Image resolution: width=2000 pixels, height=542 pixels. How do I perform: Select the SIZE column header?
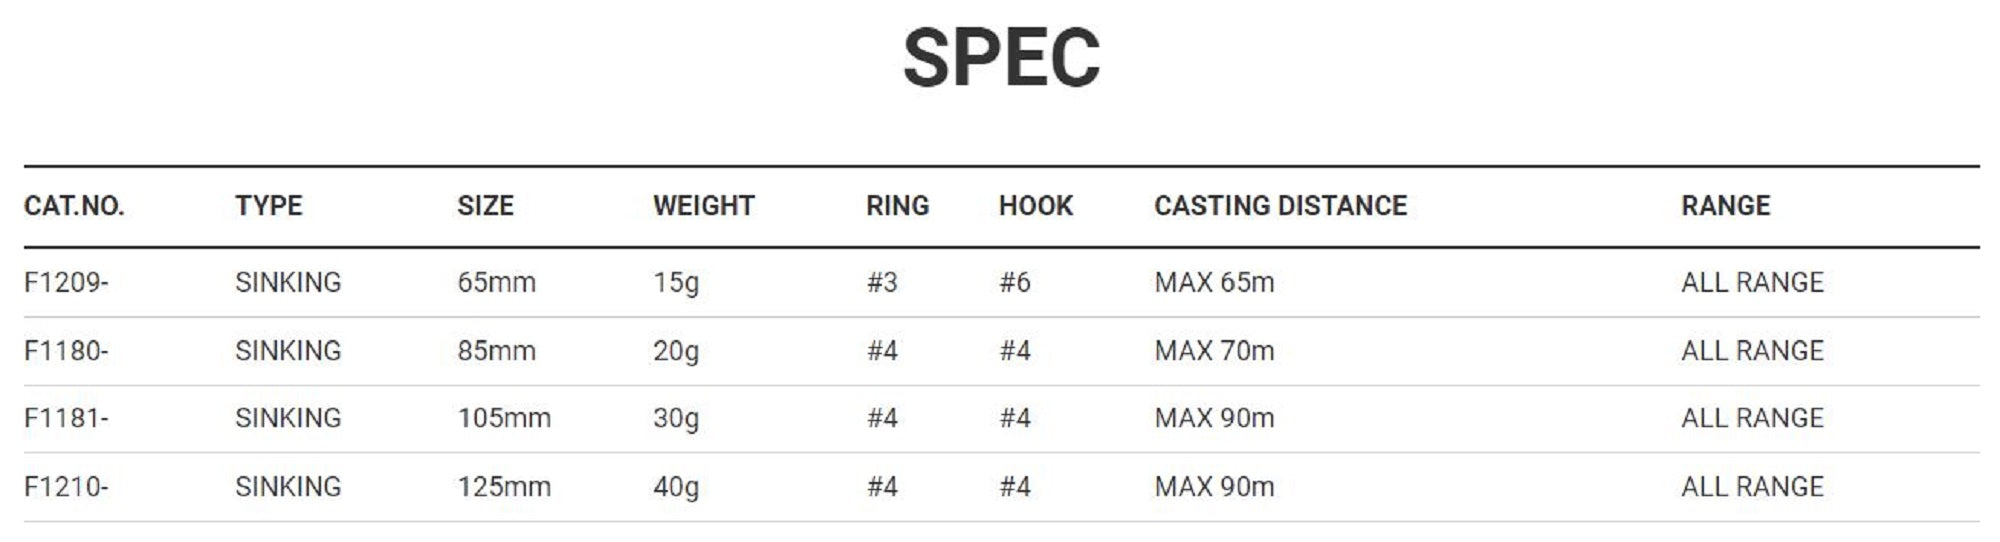(x=485, y=206)
